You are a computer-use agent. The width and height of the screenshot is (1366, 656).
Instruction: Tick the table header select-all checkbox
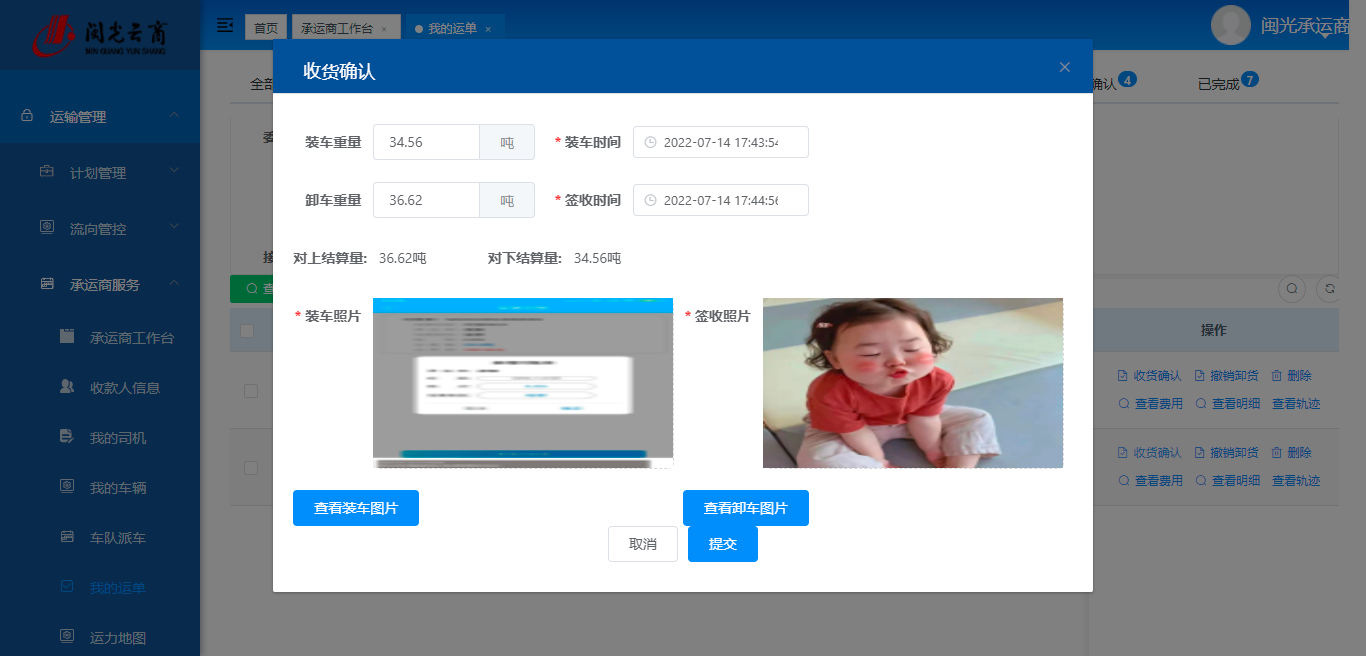tap(247, 331)
